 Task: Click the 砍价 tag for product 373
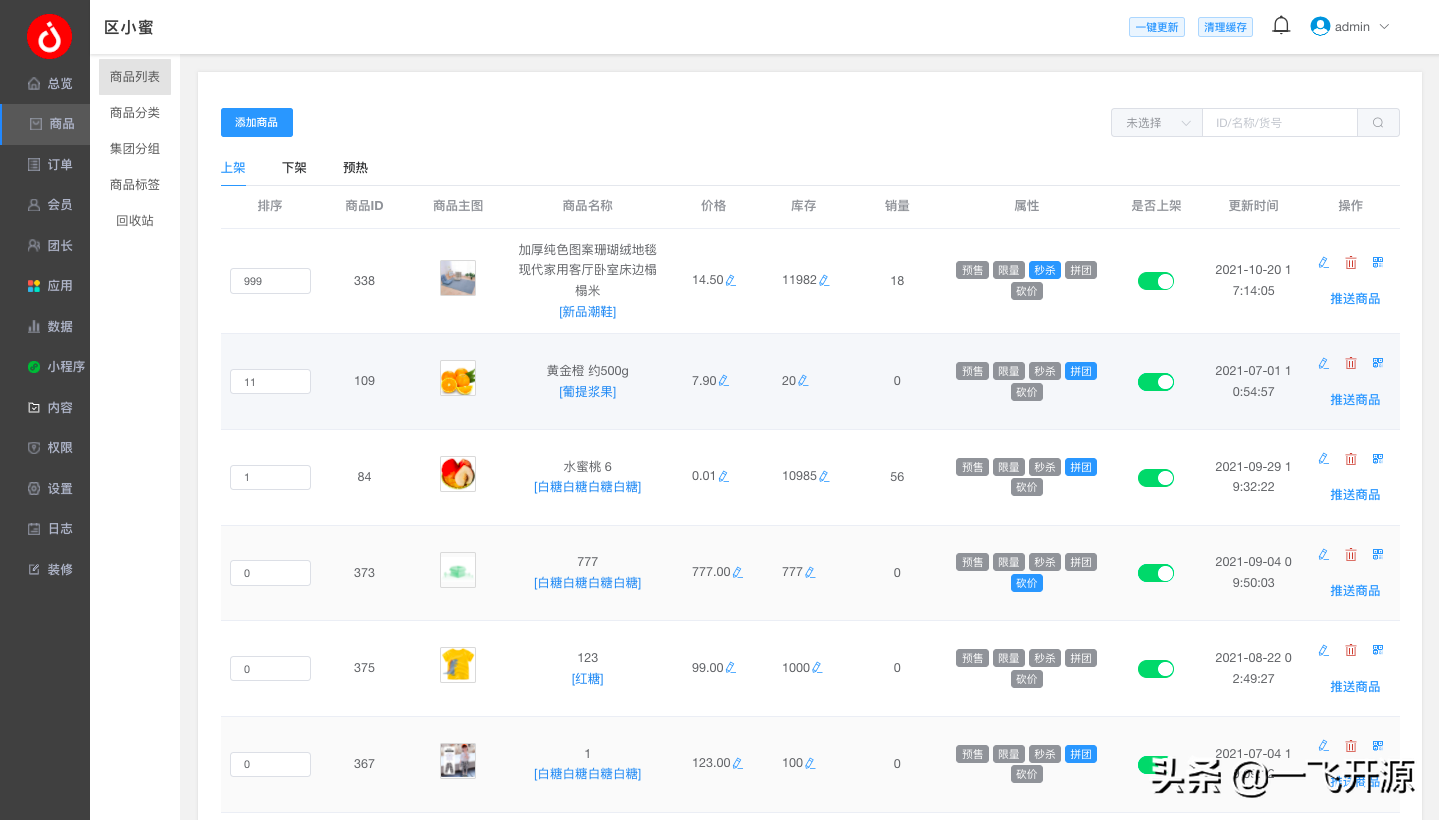pos(1027,583)
